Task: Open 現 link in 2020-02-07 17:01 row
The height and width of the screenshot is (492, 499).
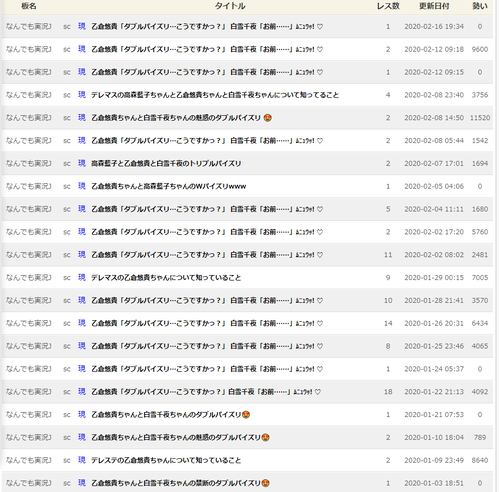Action: [x=82, y=163]
